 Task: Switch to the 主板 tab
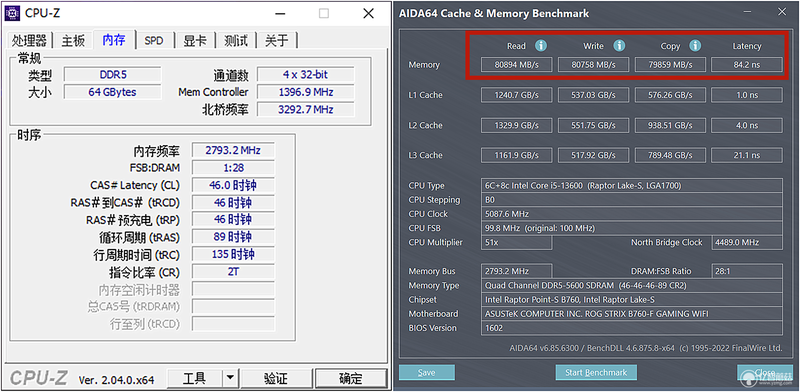(x=72, y=41)
